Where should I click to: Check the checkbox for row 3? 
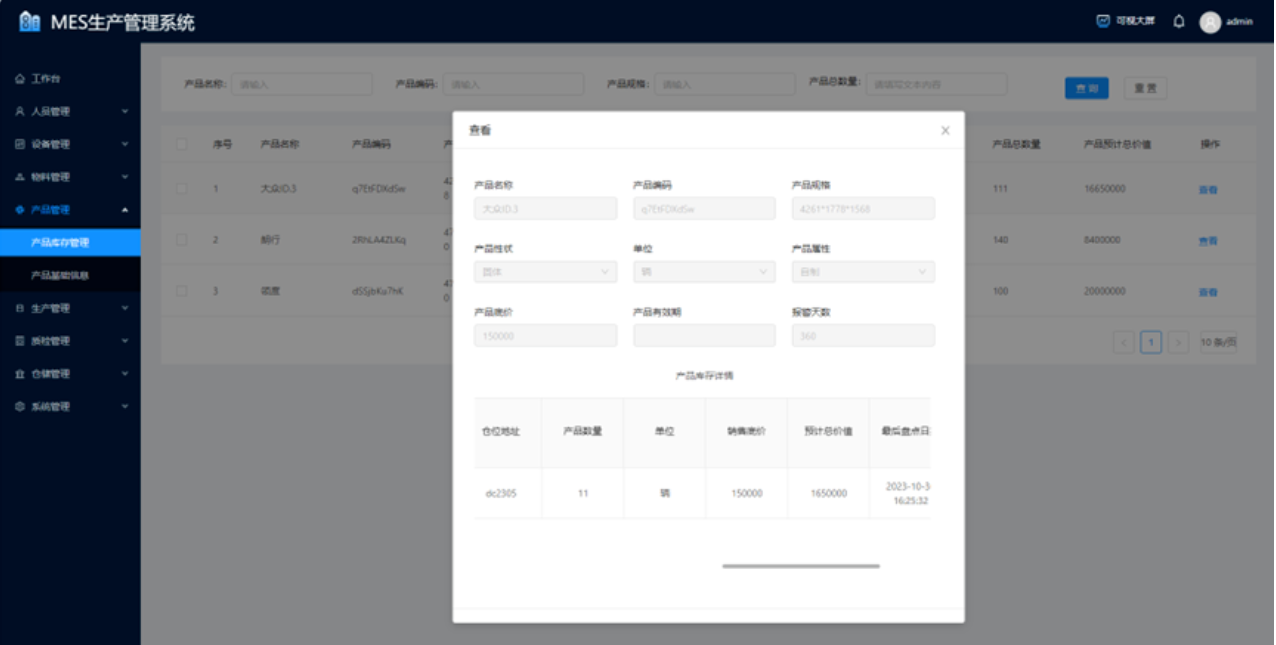[182, 291]
